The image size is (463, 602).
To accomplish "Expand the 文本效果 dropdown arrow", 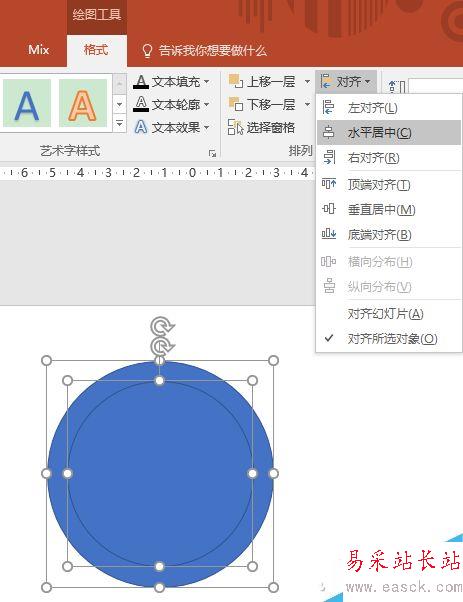I will pyautogui.click(x=207, y=127).
